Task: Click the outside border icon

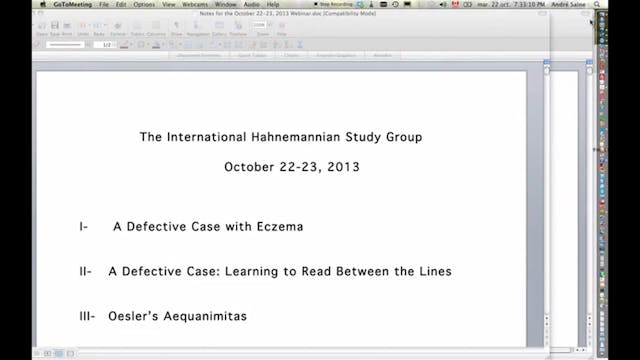Action: (x=141, y=44)
